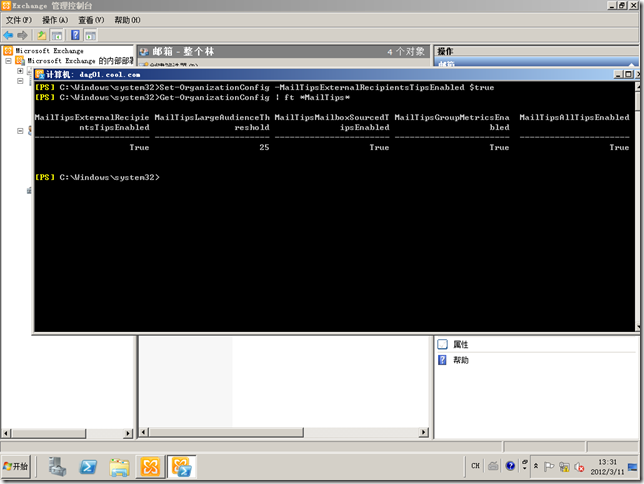Click the Up one level folder icon
The height and width of the screenshot is (484, 644).
pos(42,35)
